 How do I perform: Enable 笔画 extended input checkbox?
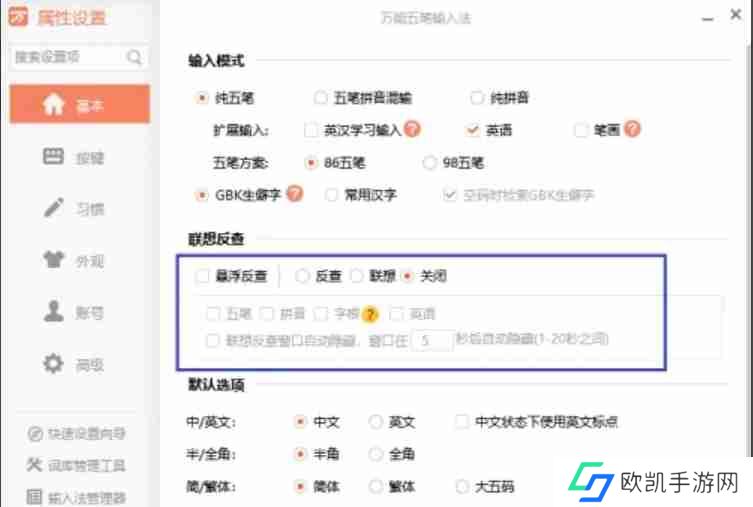click(581, 130)
